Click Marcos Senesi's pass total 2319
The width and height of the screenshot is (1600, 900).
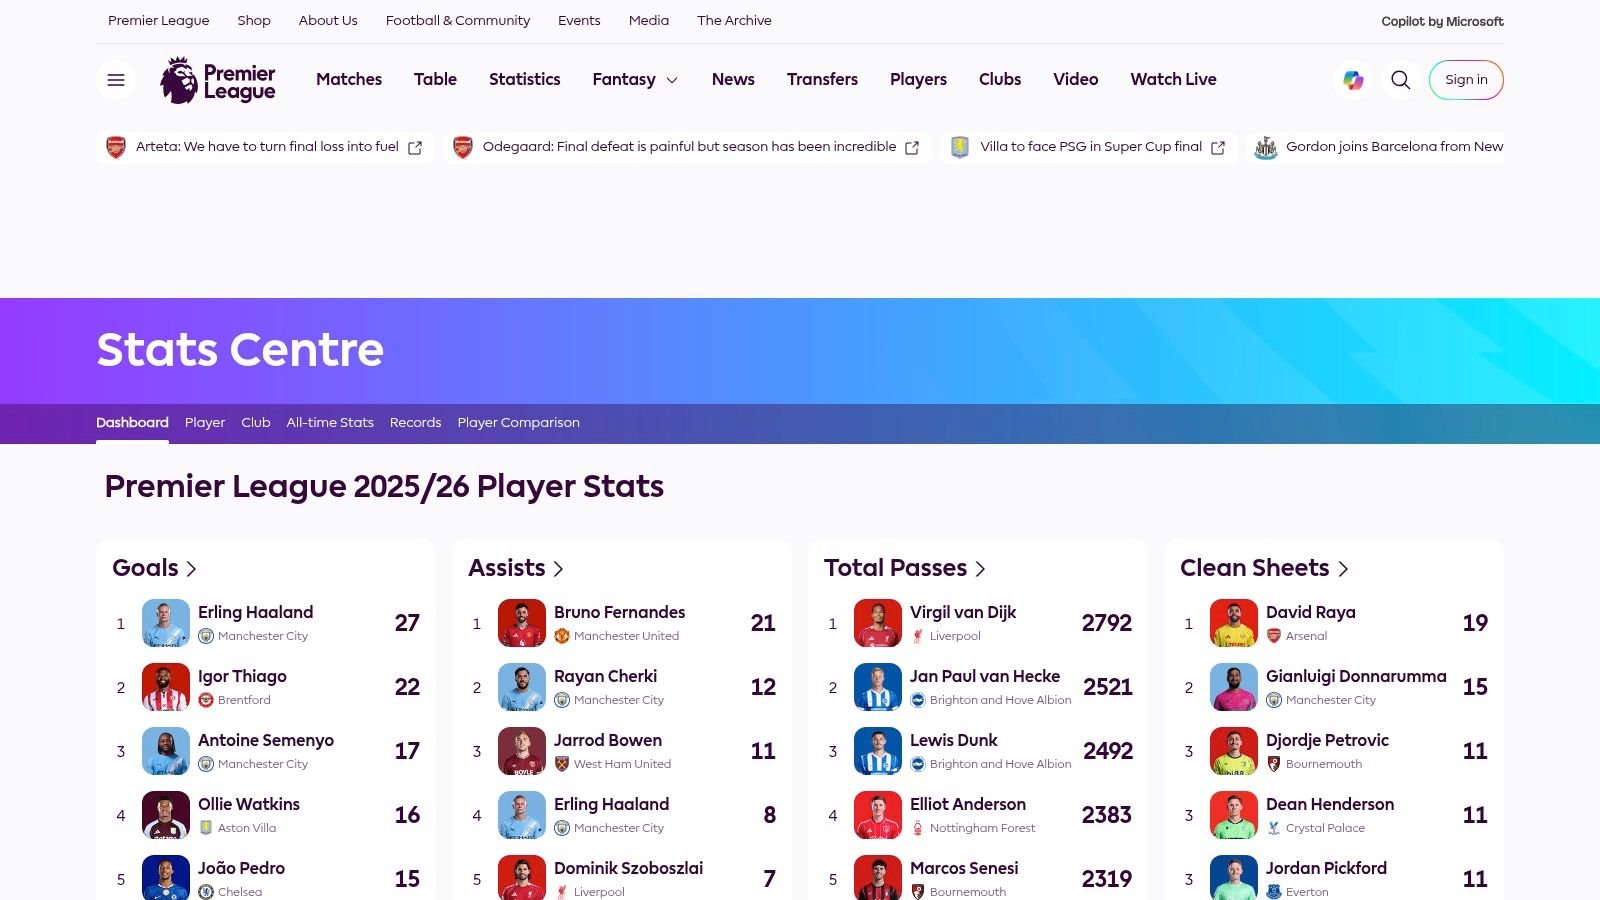(x=1107, y=880)
